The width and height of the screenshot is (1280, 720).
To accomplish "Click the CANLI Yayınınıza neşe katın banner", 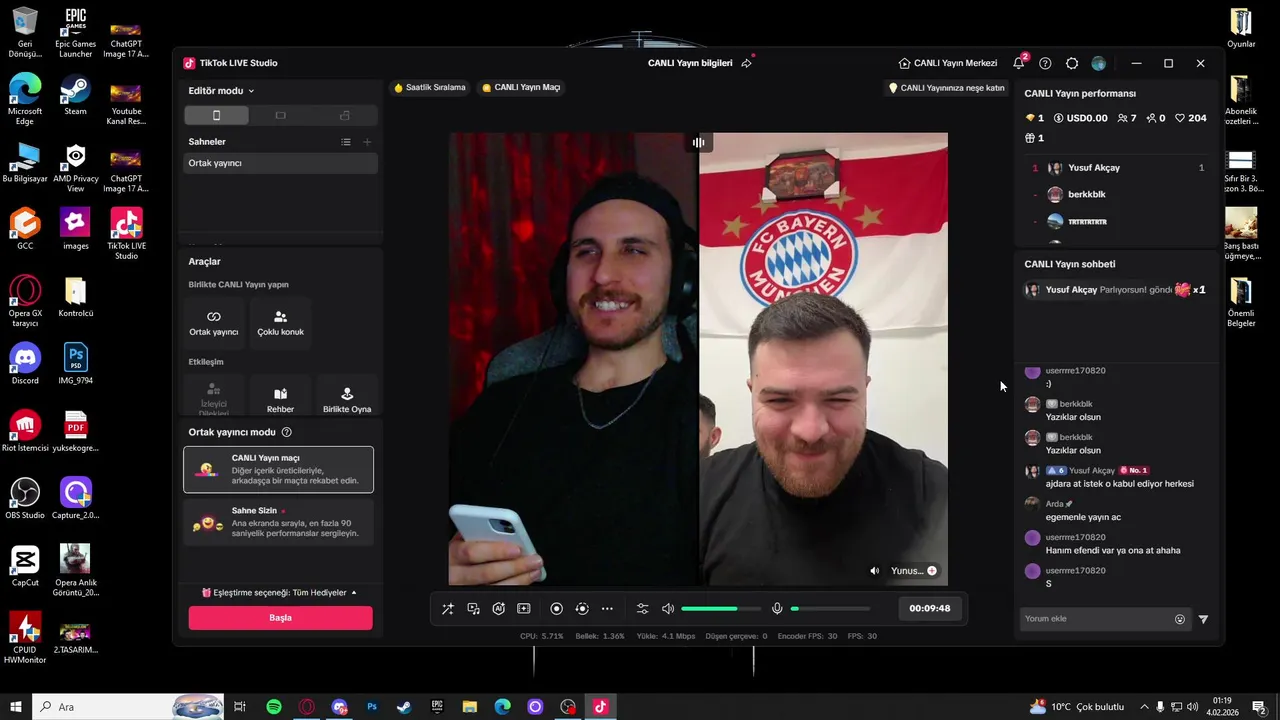I will [947, 88].
